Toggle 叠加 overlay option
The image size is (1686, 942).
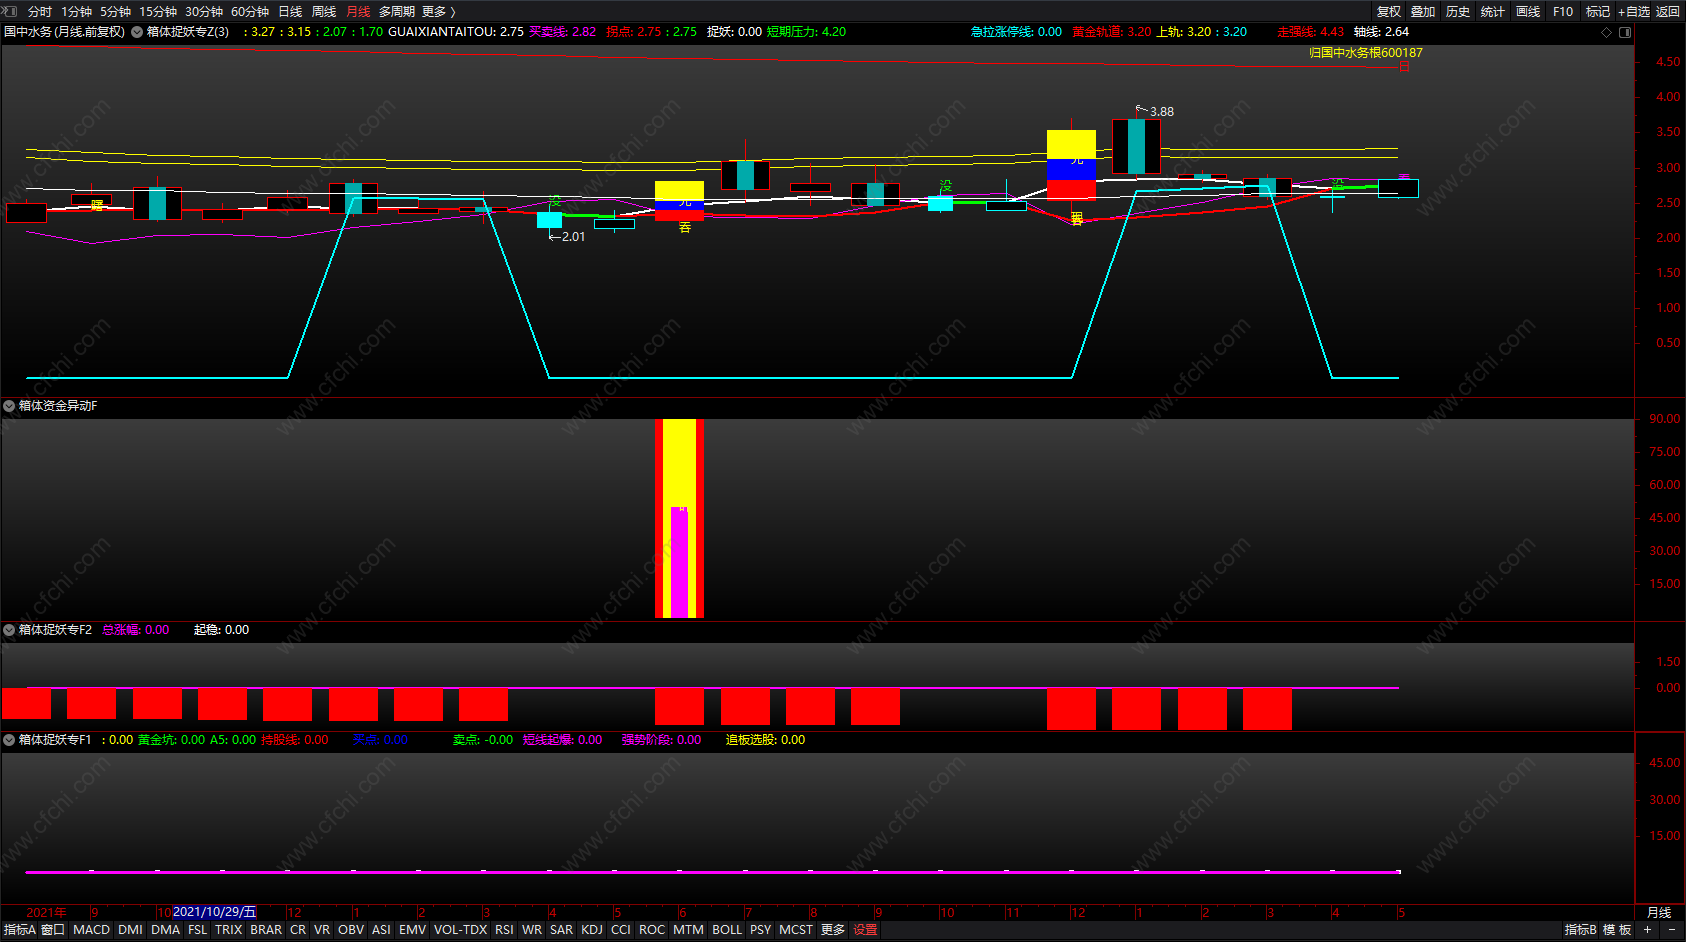(1423, 11)
